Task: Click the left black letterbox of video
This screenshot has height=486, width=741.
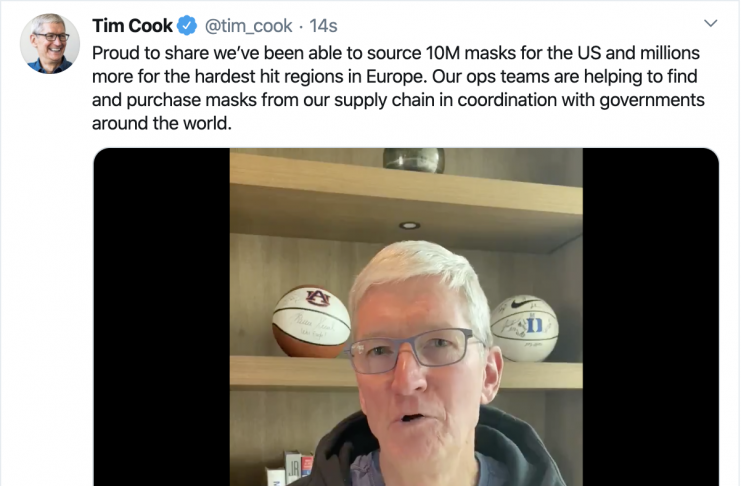Action: (162, 317)
